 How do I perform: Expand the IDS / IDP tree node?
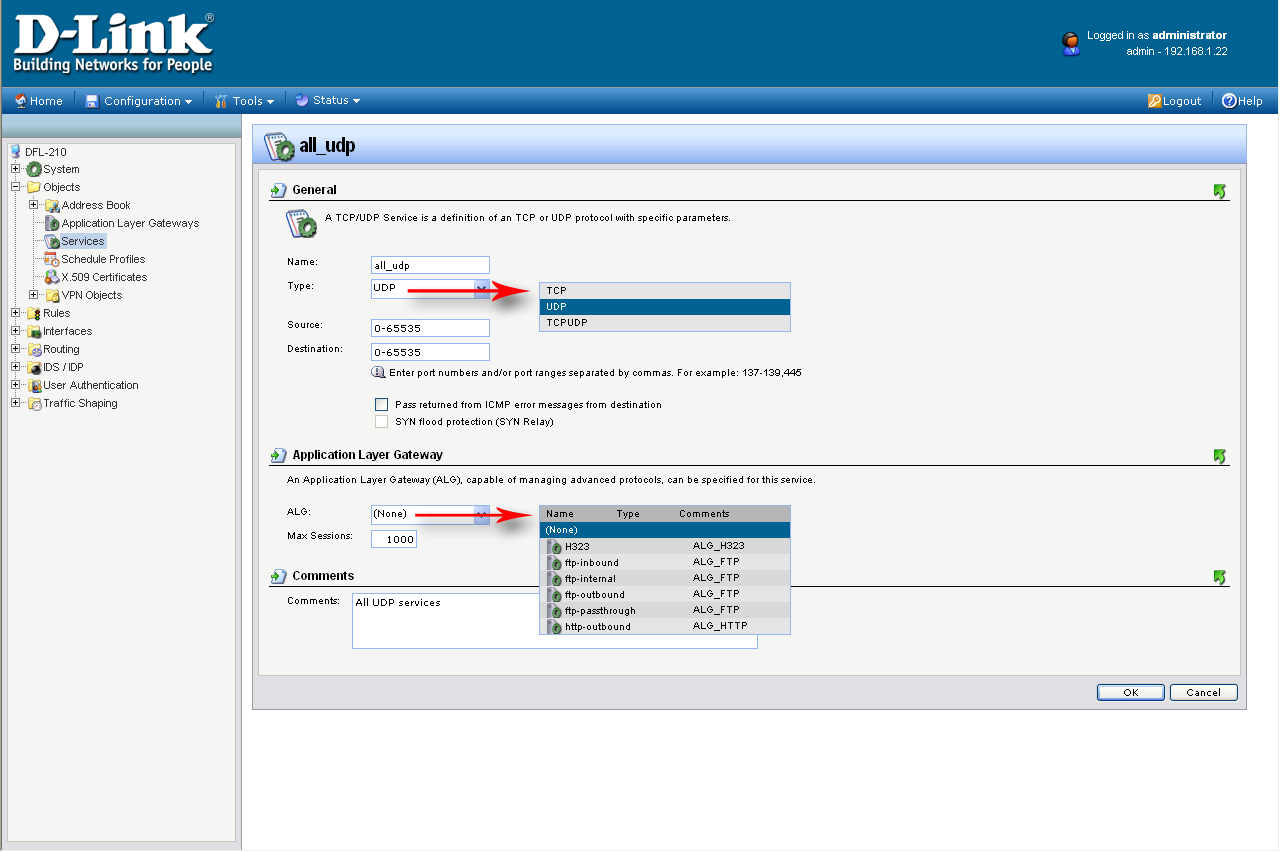(x=16, y=367)
